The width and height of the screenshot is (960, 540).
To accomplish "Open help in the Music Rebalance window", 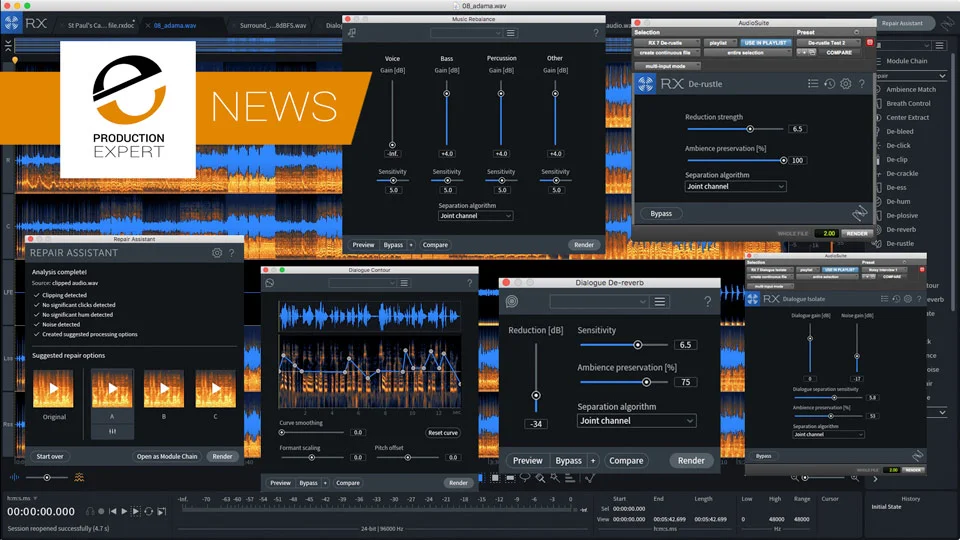I will coord(596,33).
